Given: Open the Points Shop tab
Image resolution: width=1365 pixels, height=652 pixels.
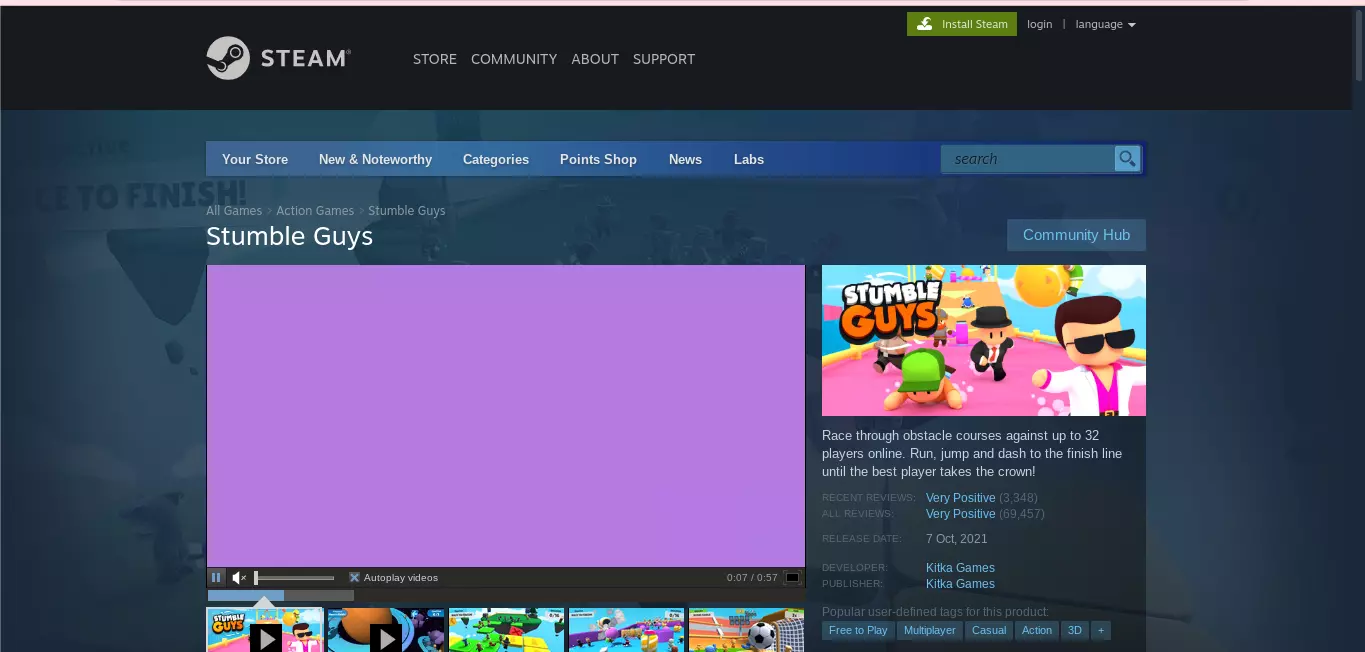Looking at the screenshot, I should [x=598, y=159].
